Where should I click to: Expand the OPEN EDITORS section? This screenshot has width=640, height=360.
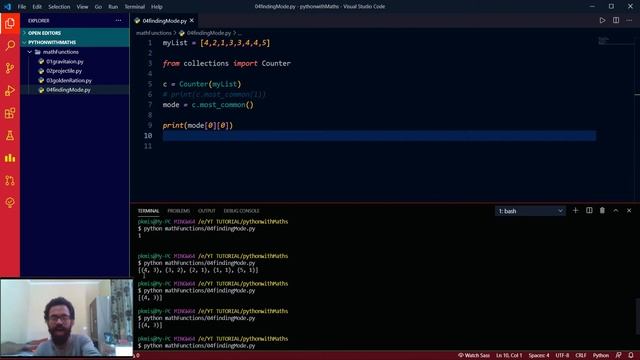coord(75,33)
